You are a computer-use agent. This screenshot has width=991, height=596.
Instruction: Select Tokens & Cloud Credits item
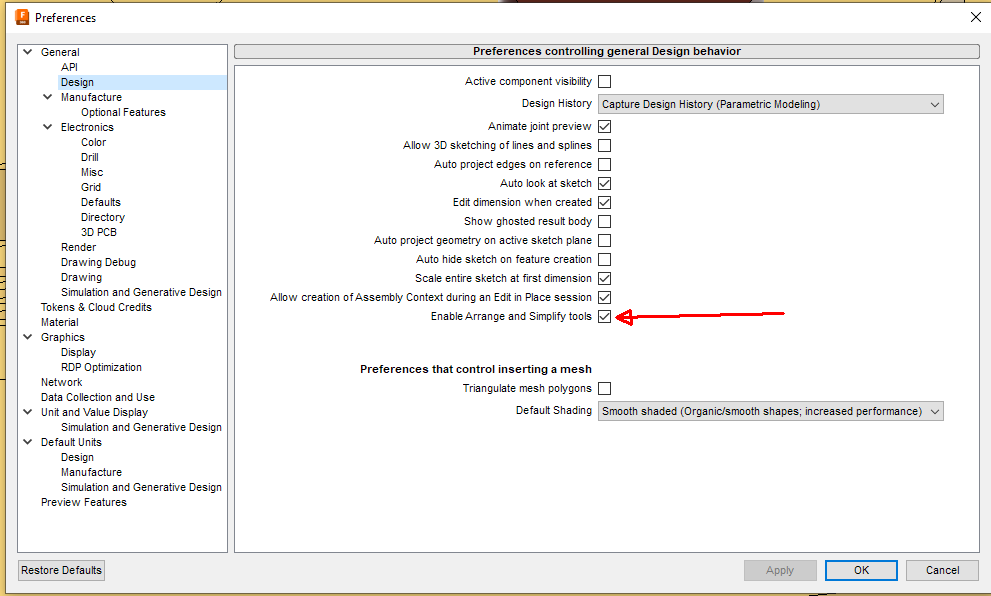coord(96,307)
